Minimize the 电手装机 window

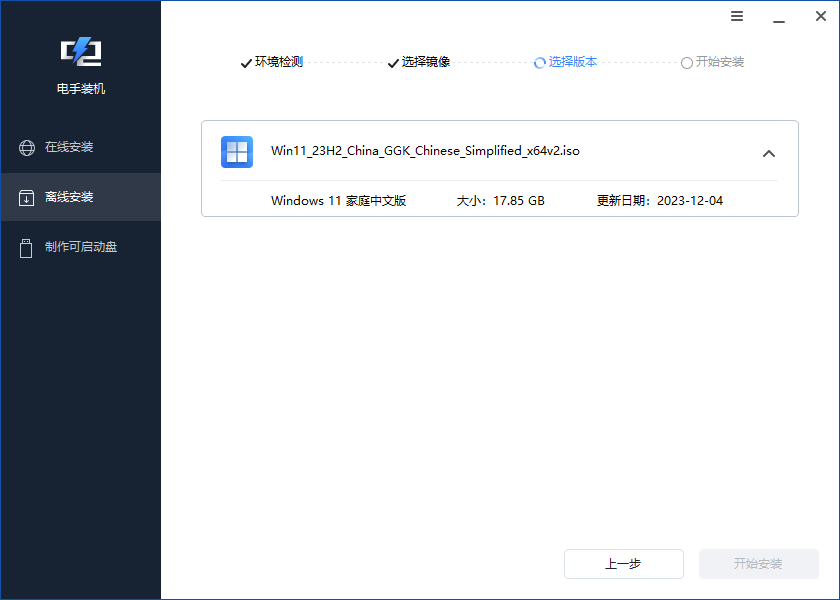[778, 16]
